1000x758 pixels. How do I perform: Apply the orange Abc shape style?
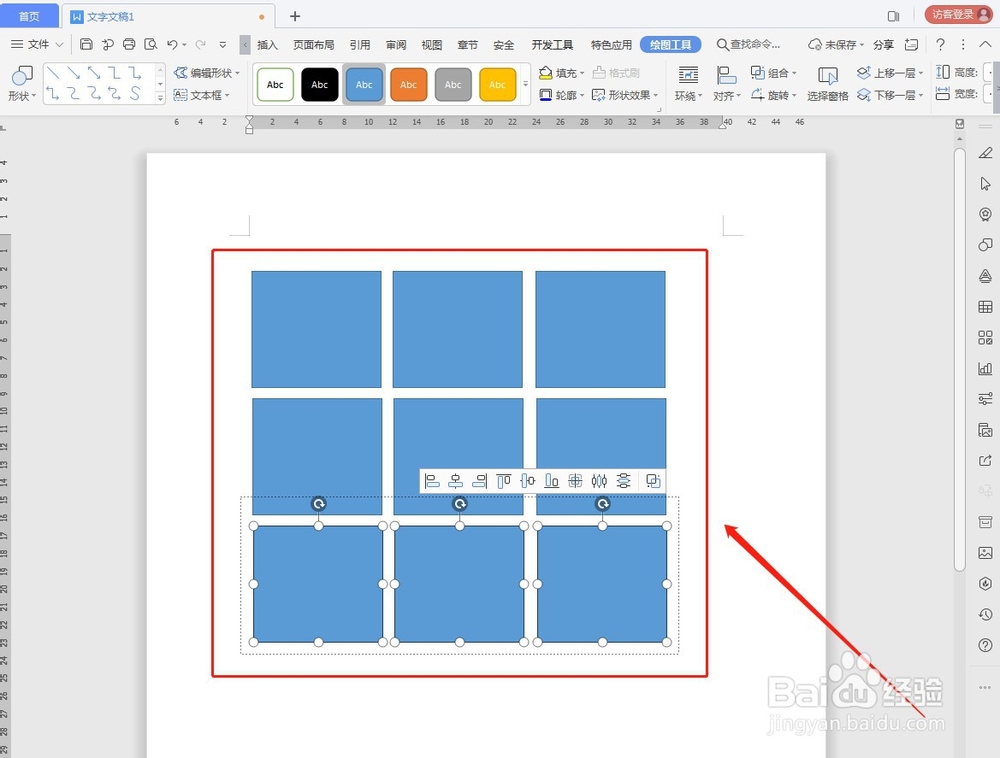coord(408,84)
